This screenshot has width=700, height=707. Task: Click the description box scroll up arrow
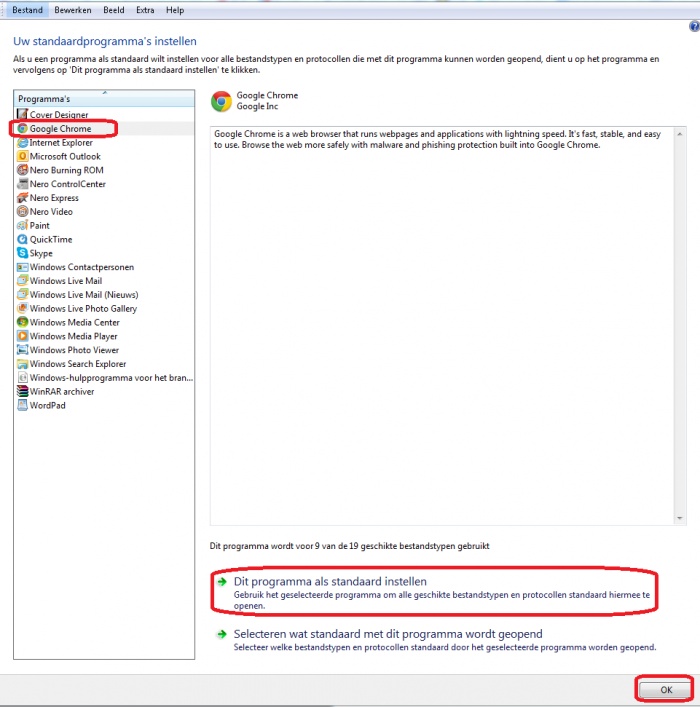click(x=679, y=134)
